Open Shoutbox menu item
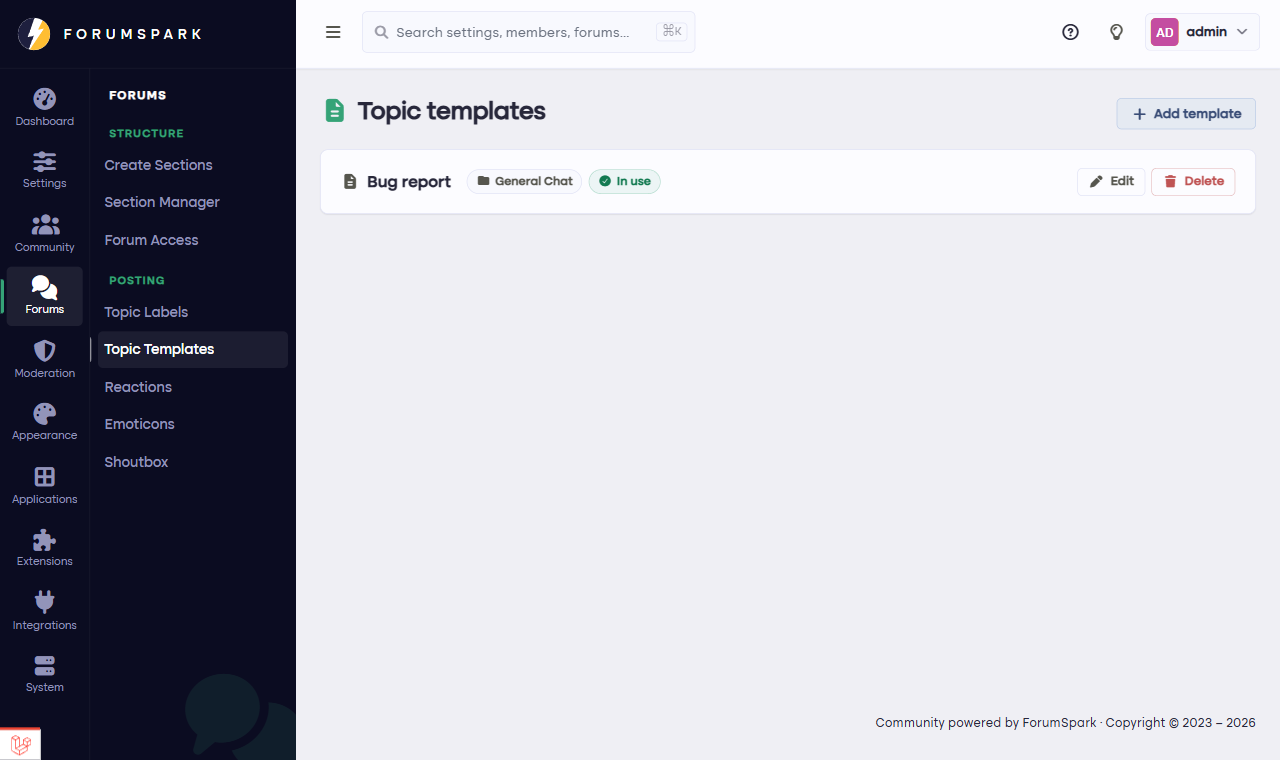This screenshot has width=1280, height=760. click(136, 462)
